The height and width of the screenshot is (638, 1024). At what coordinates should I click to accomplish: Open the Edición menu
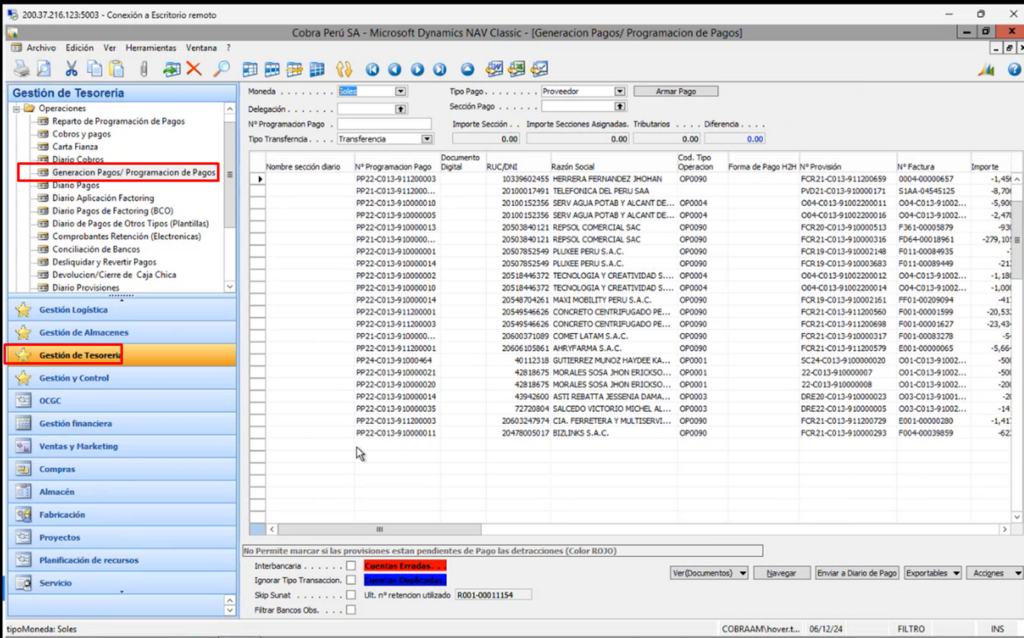click(x=79, y=48)
